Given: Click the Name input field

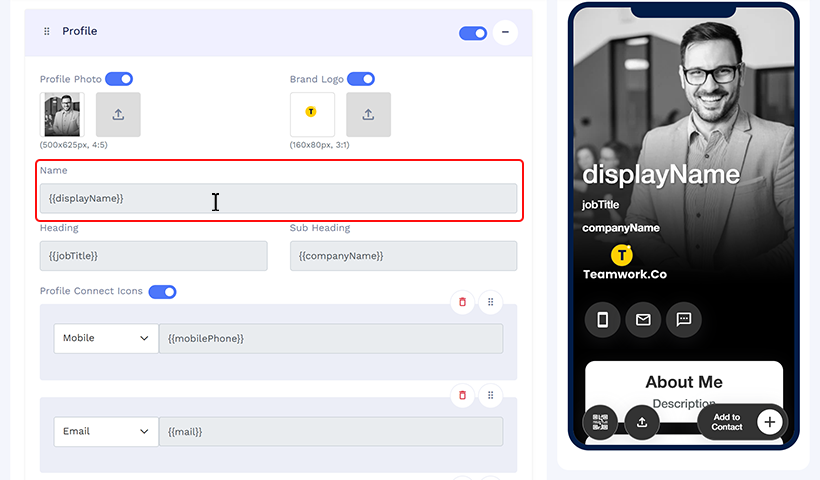Looking at the screenshot, I should coord(278,198).
